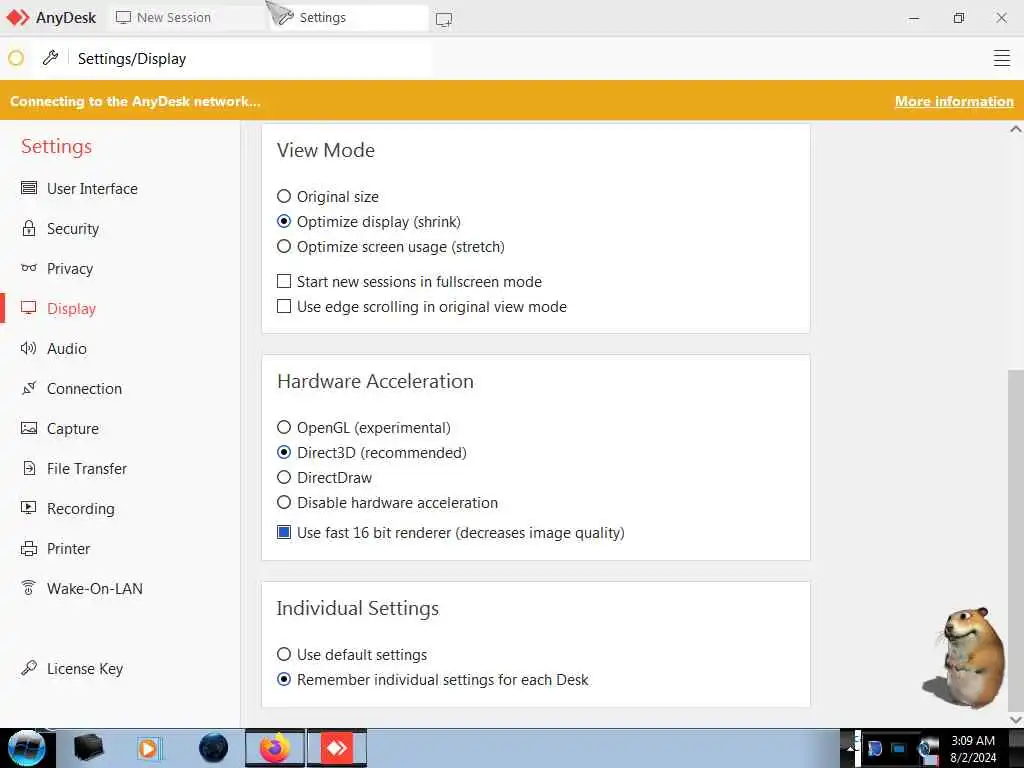Click the wrench icon in address bar

[50, 58]
